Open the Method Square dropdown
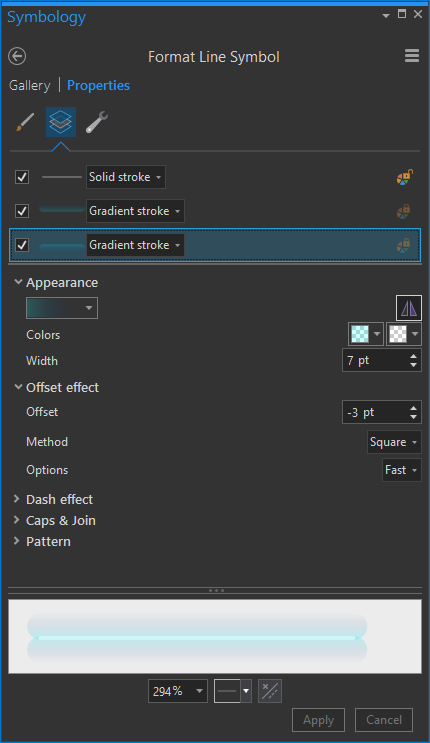Screen dimensions: 430x743 point(394,442)
